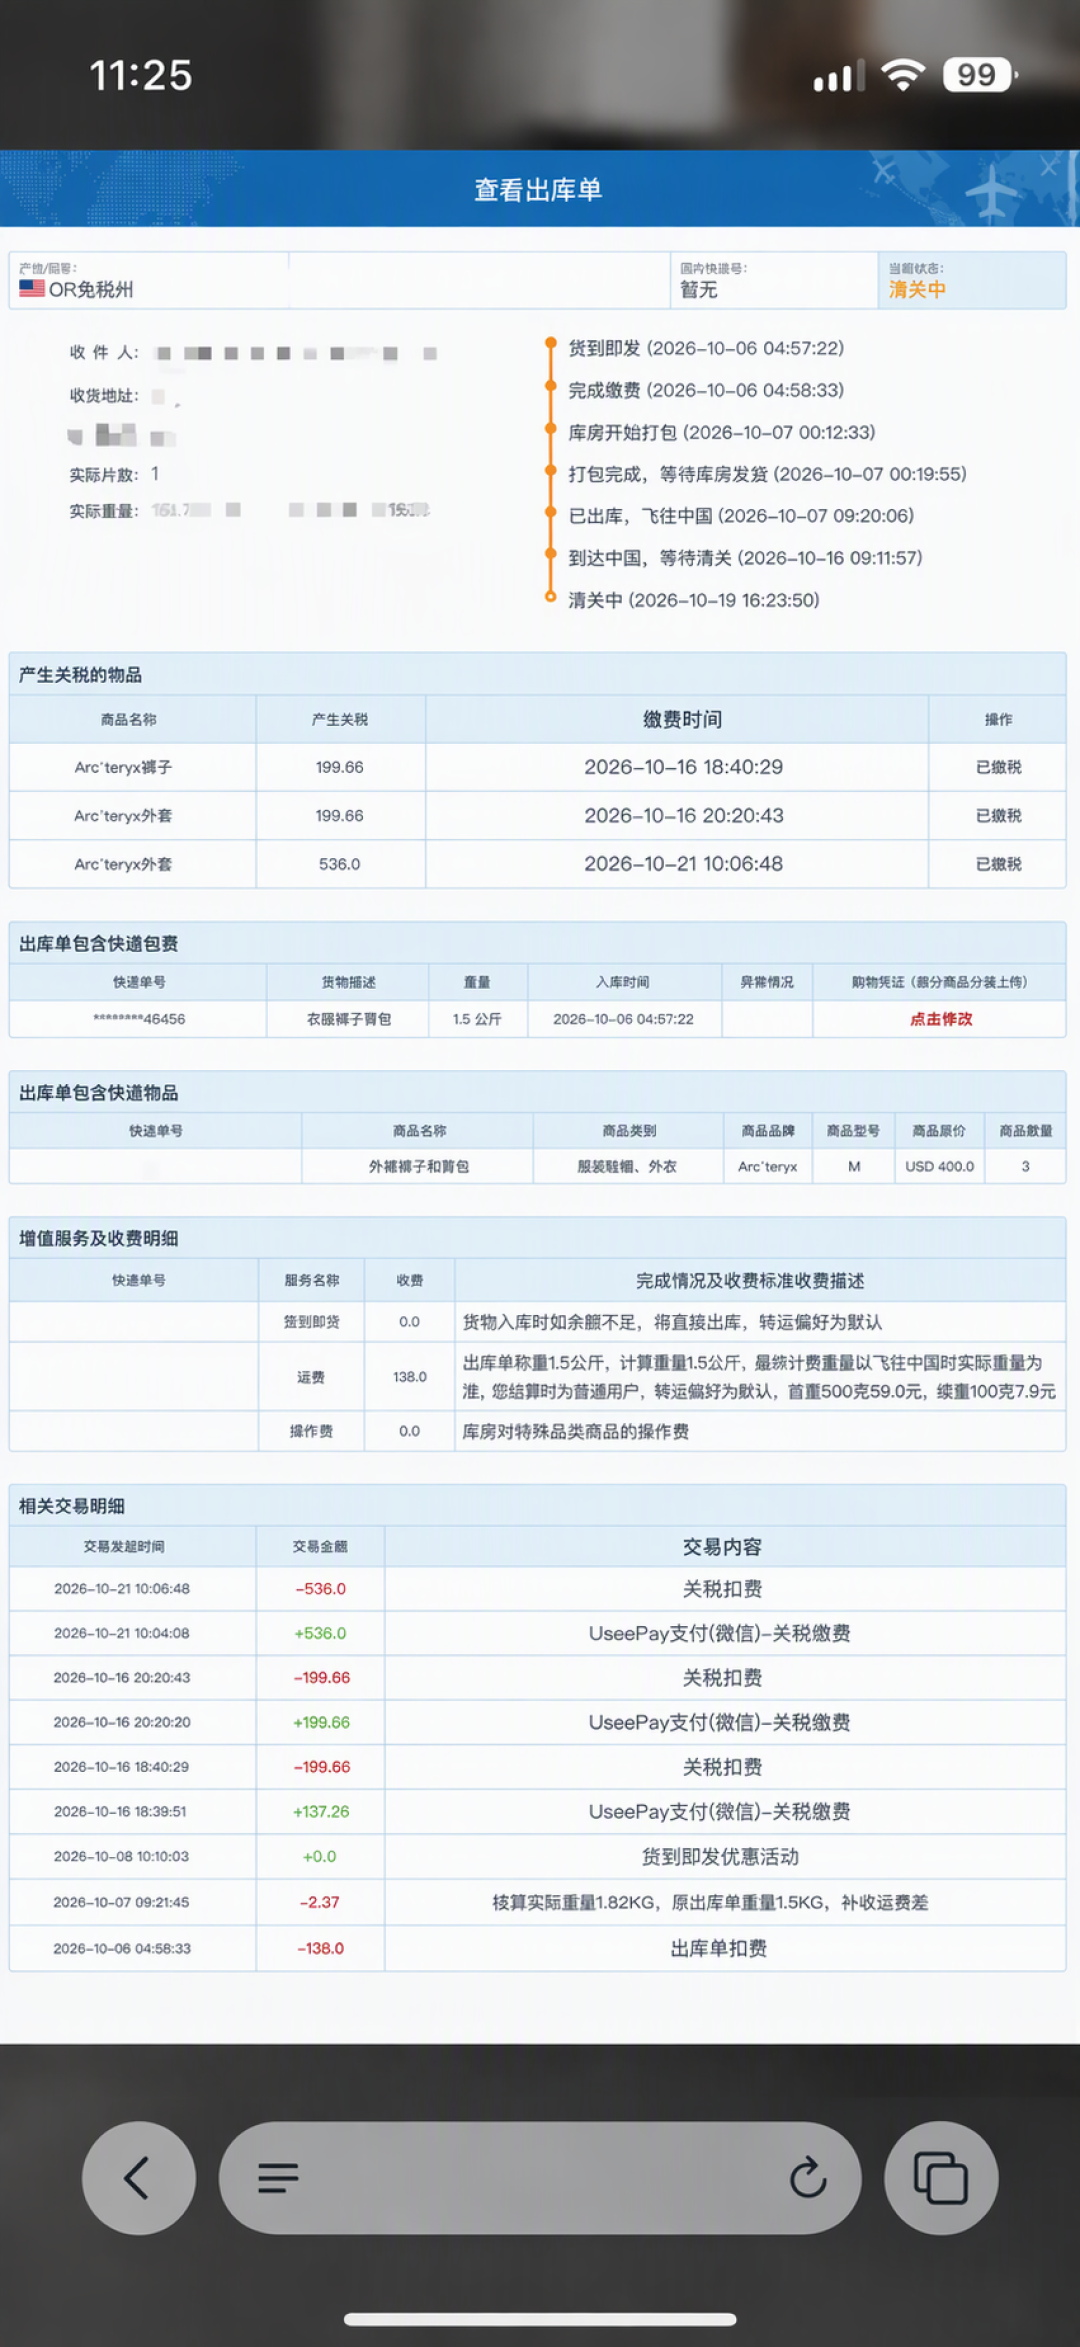Tap the tracking number ********46456
This screenshot has height=2347, width=1080.
139,1019
